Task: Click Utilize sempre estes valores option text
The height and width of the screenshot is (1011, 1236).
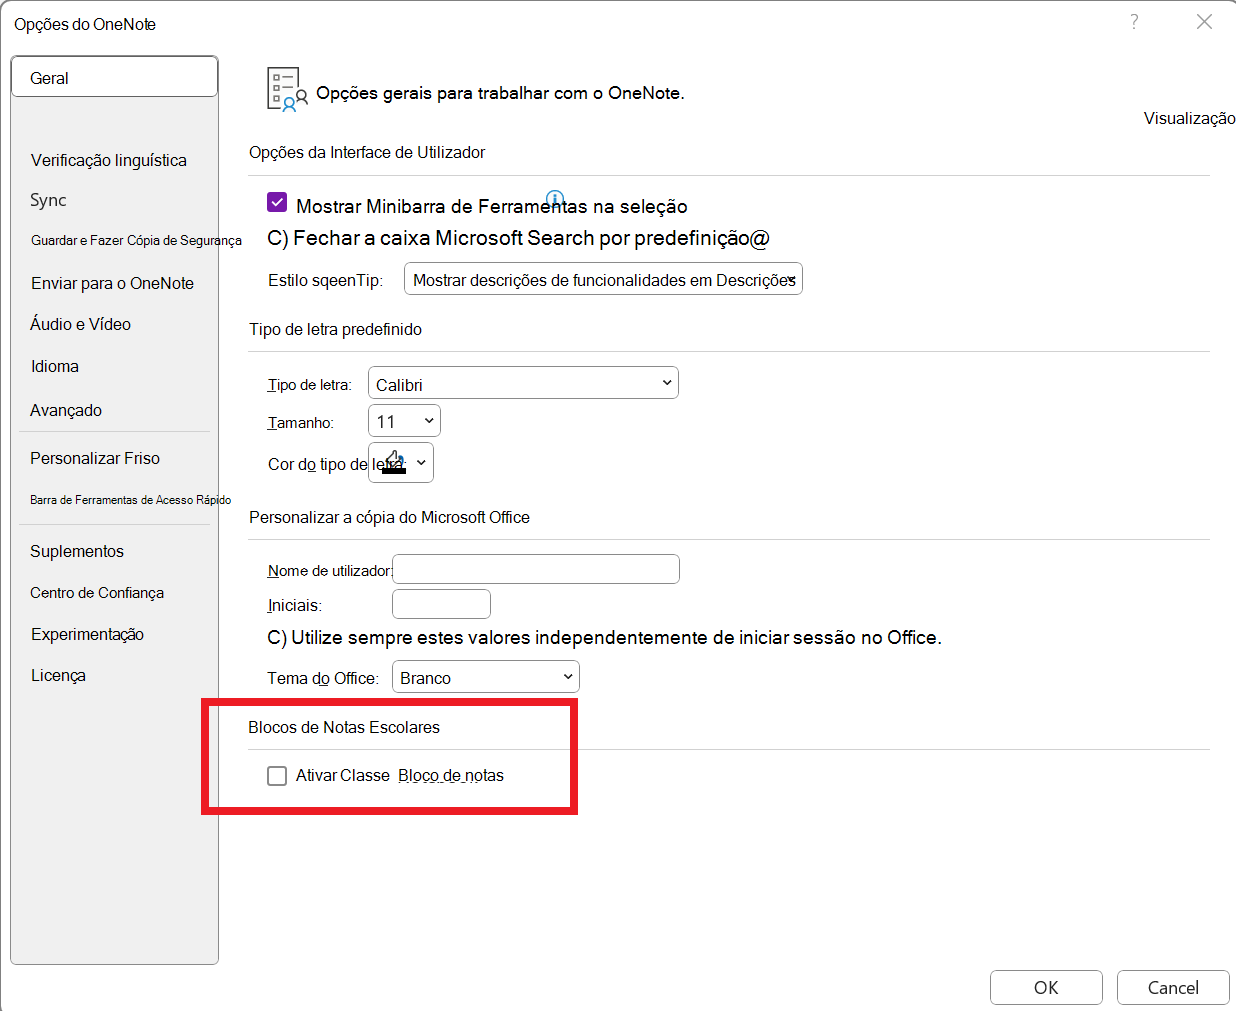Action: coord(604,637)
